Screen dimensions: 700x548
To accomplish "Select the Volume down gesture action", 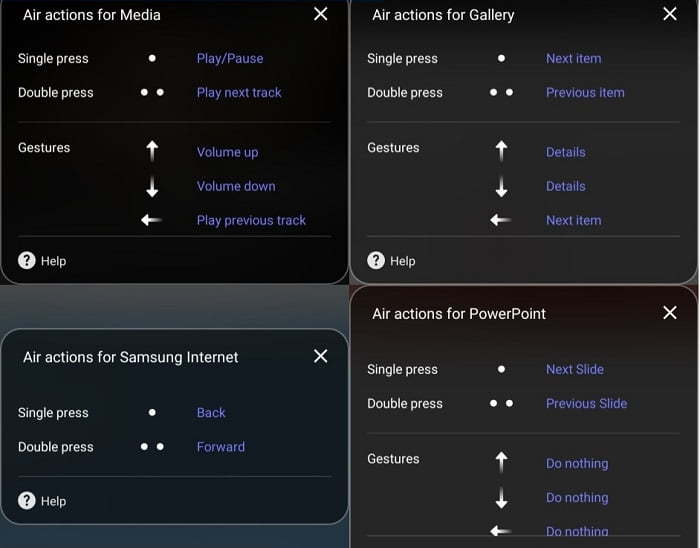I will (236, 186).
